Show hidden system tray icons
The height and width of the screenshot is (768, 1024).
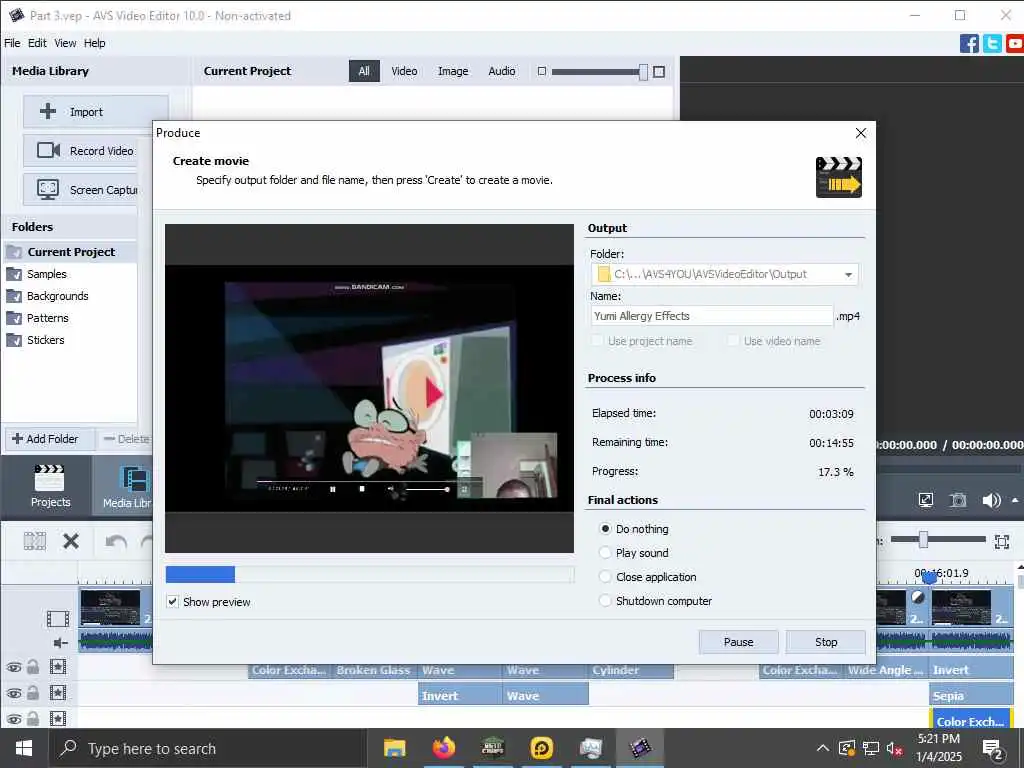pyautogui.click(x=823, y=748)
